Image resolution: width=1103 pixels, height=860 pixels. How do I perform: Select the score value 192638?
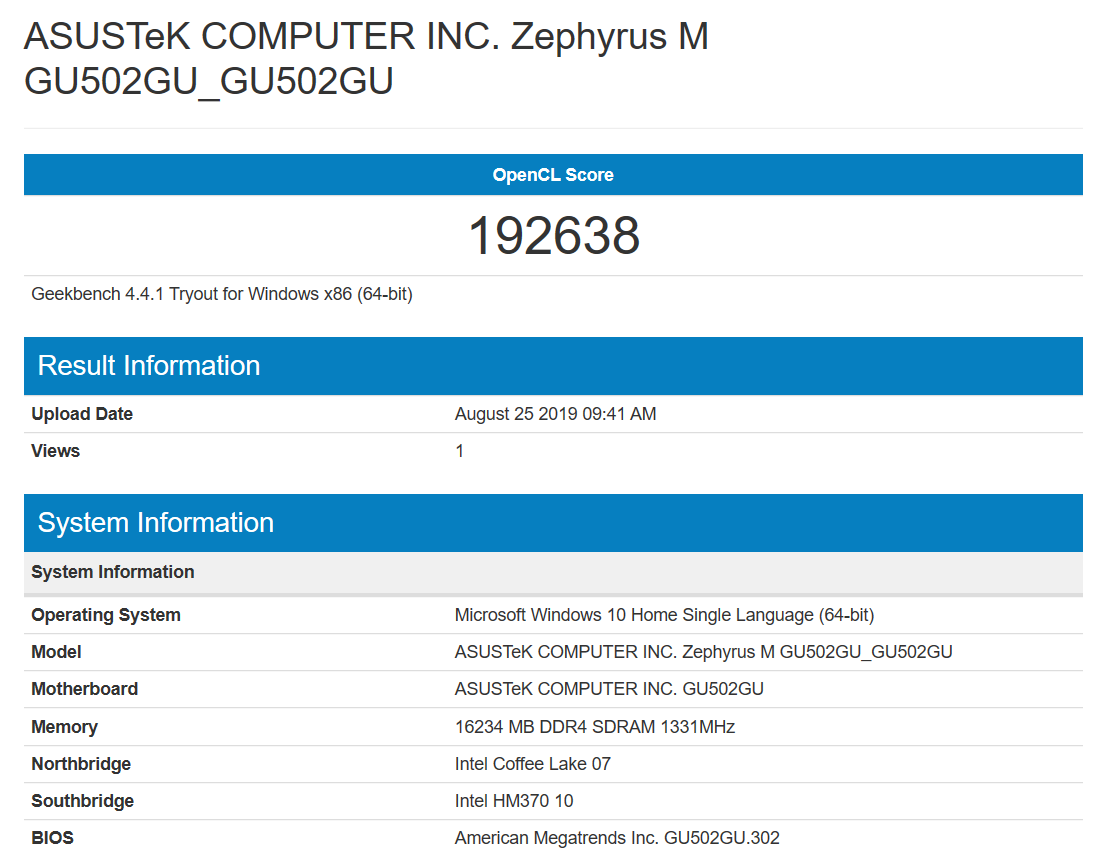[x=554, y=236]
